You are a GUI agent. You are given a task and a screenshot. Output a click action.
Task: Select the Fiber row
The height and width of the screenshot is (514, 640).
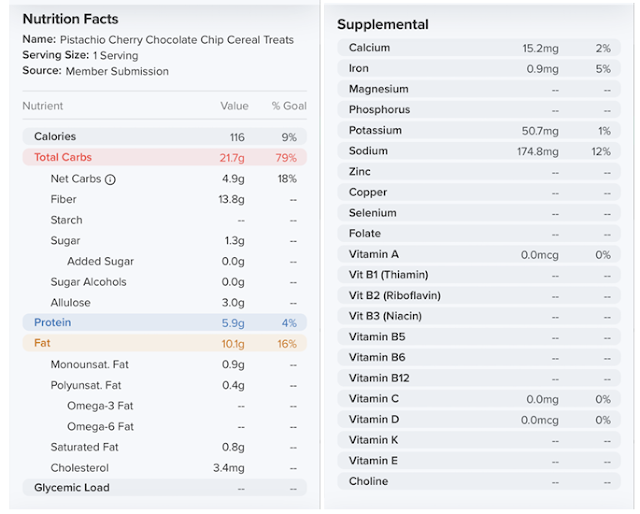click(165, 199)
